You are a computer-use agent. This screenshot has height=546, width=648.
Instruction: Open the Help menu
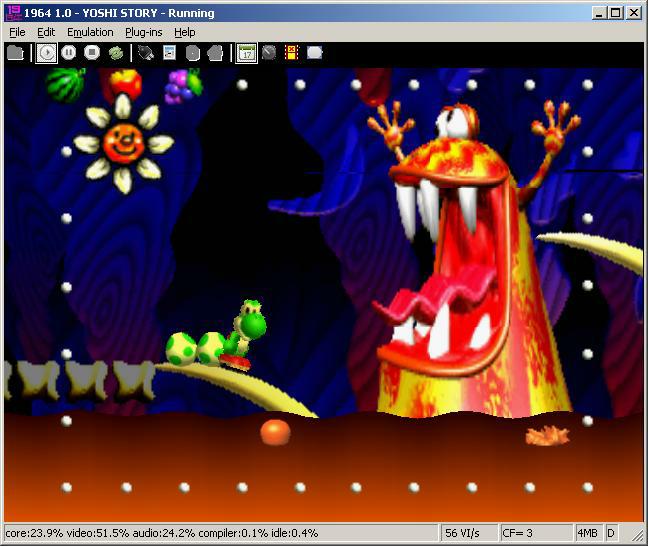pos(185,32)
